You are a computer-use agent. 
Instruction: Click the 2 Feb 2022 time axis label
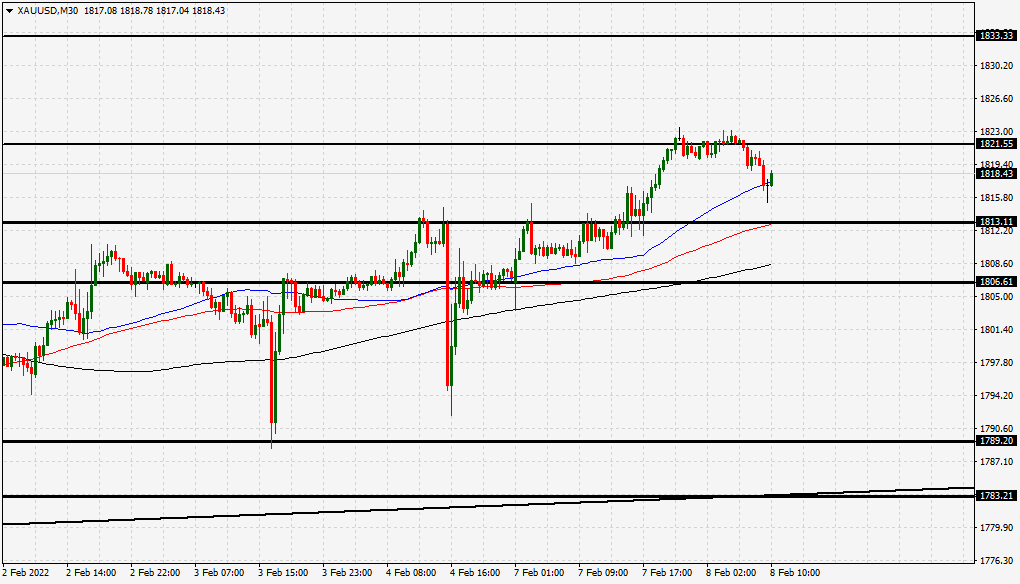coord(26,573)
